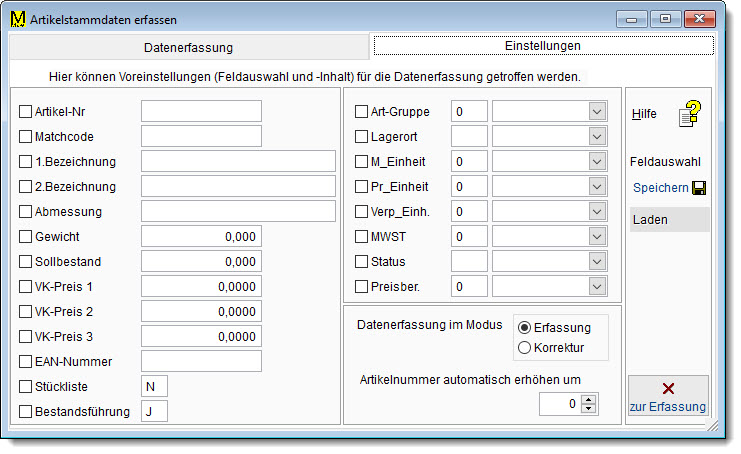Click the Hilfe question mark icon
The image size is (741, 454).
689,114
